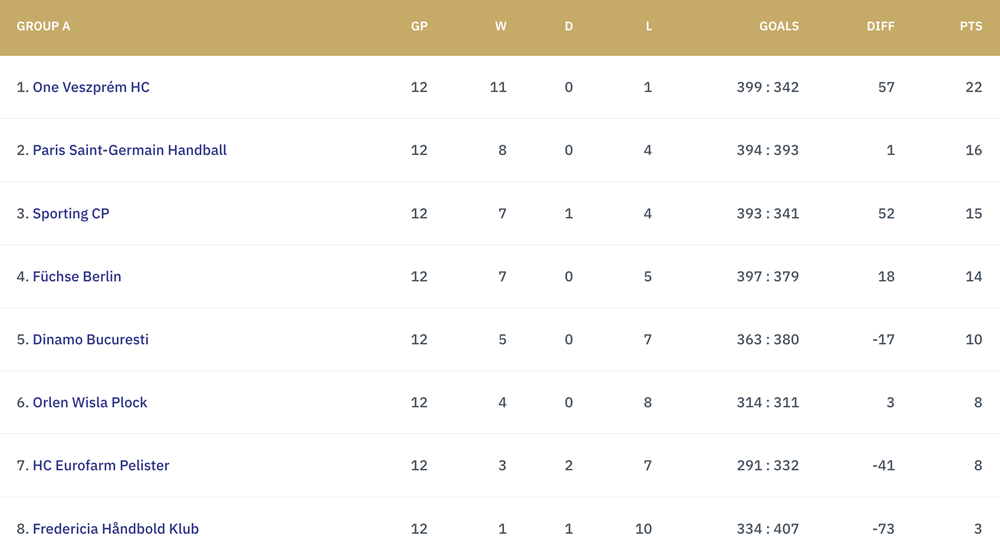Click the PTS column header
Screen dimensions: 1000x552
pyautogui.click(x=971, y=26)
